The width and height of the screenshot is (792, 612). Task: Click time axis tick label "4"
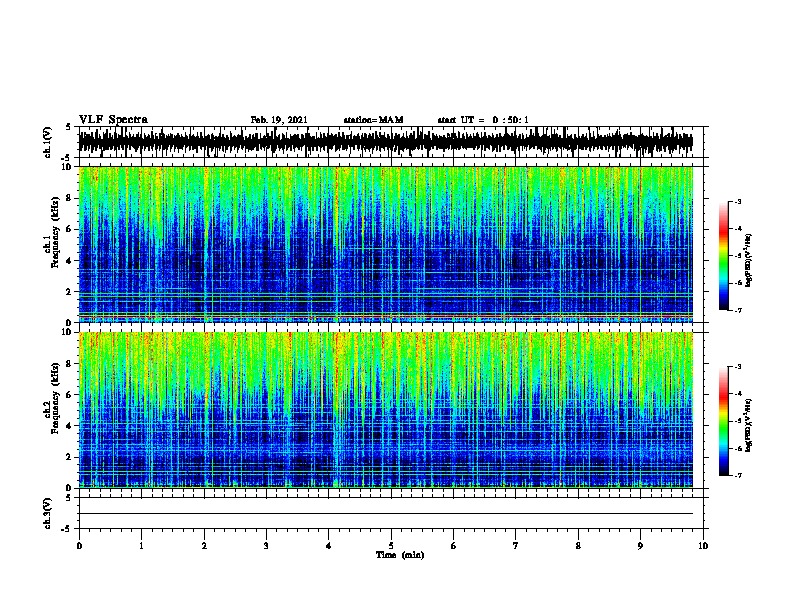(329, 546)
